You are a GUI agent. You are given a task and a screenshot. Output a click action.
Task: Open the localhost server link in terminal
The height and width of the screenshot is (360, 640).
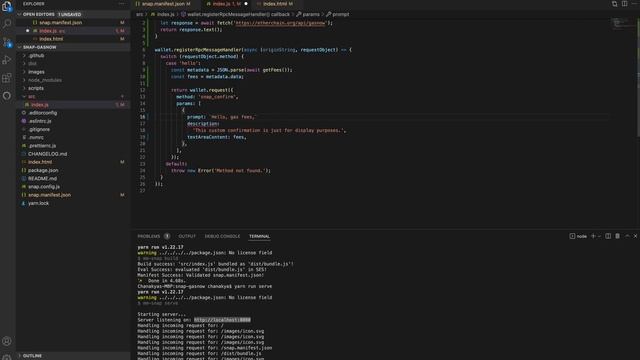[x=222, y=320]
